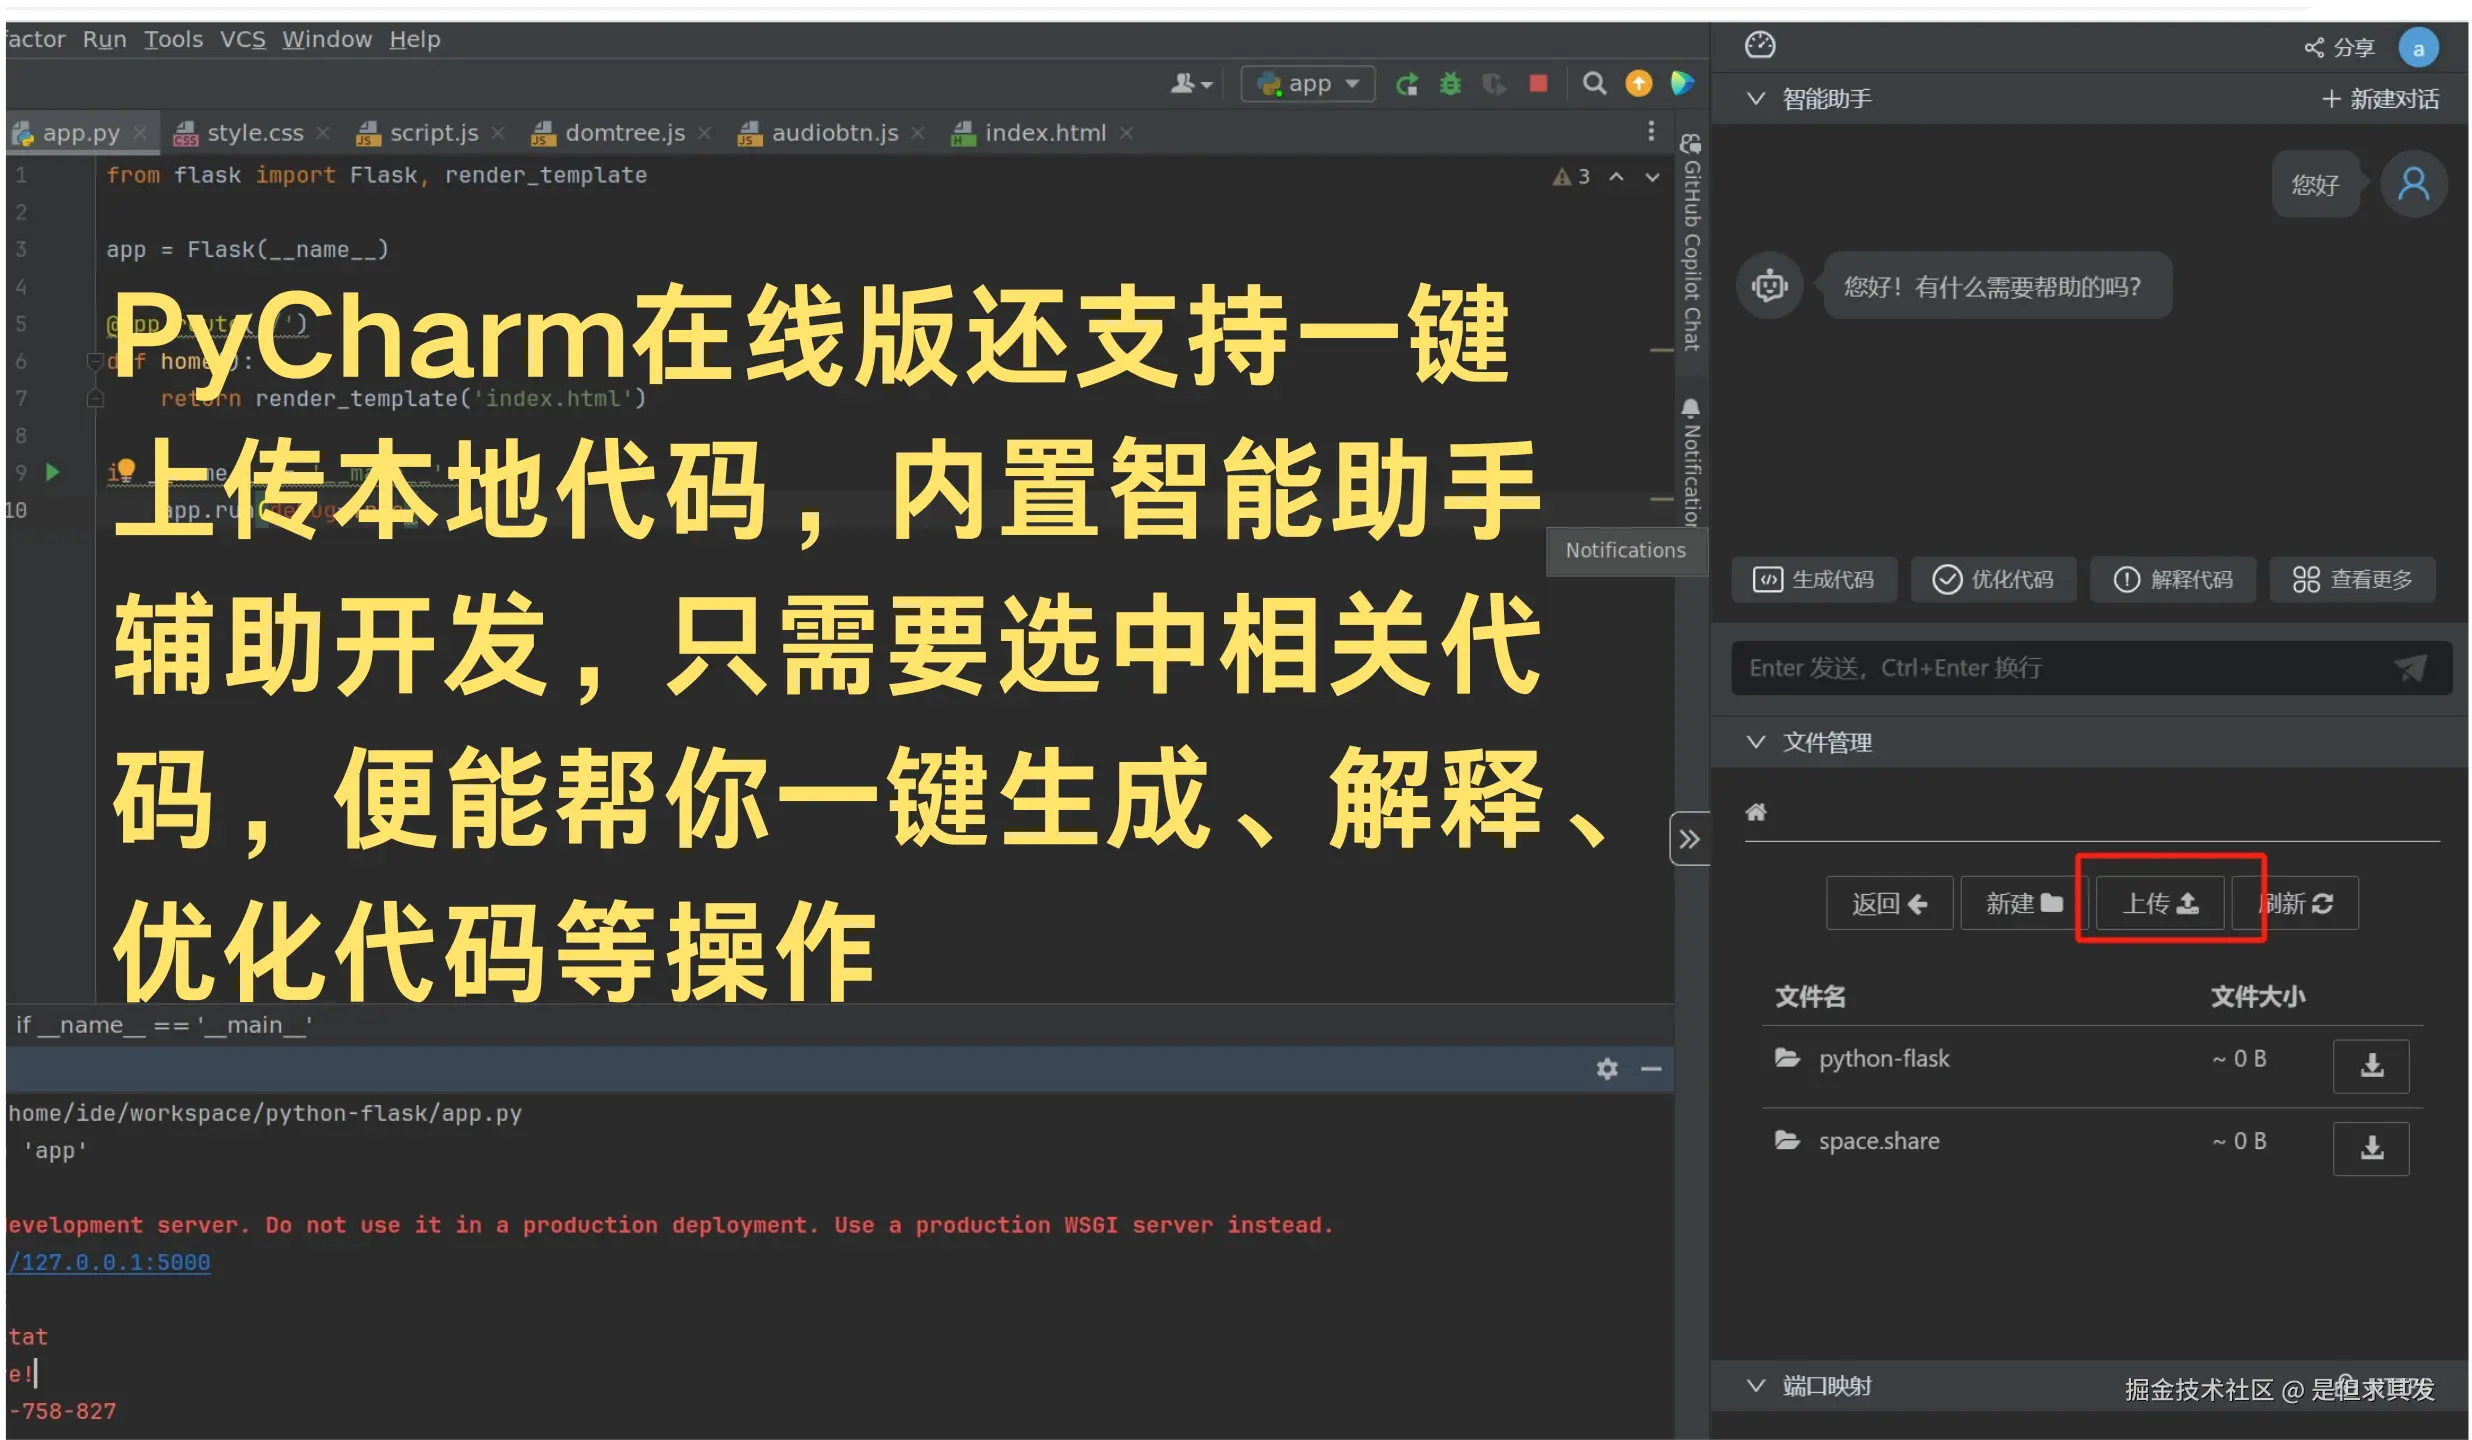Click the gauge dashboard icon
Screen dimensions: 2472x1440
(1760, 46)
